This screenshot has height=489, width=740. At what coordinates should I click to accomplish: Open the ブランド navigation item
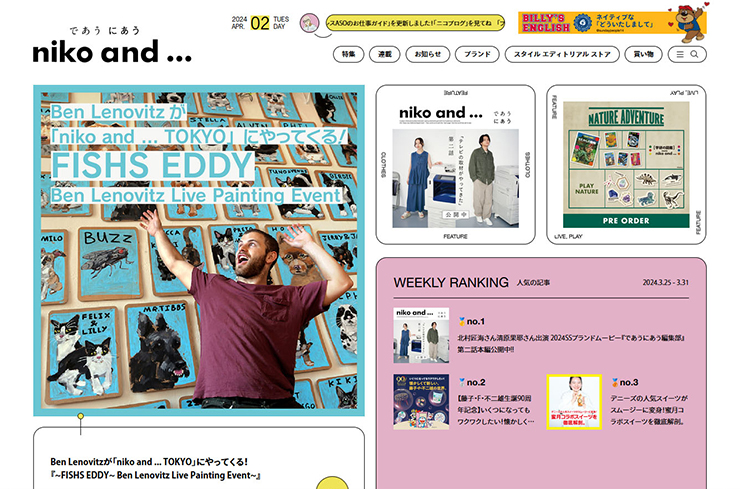pos(477,54)
